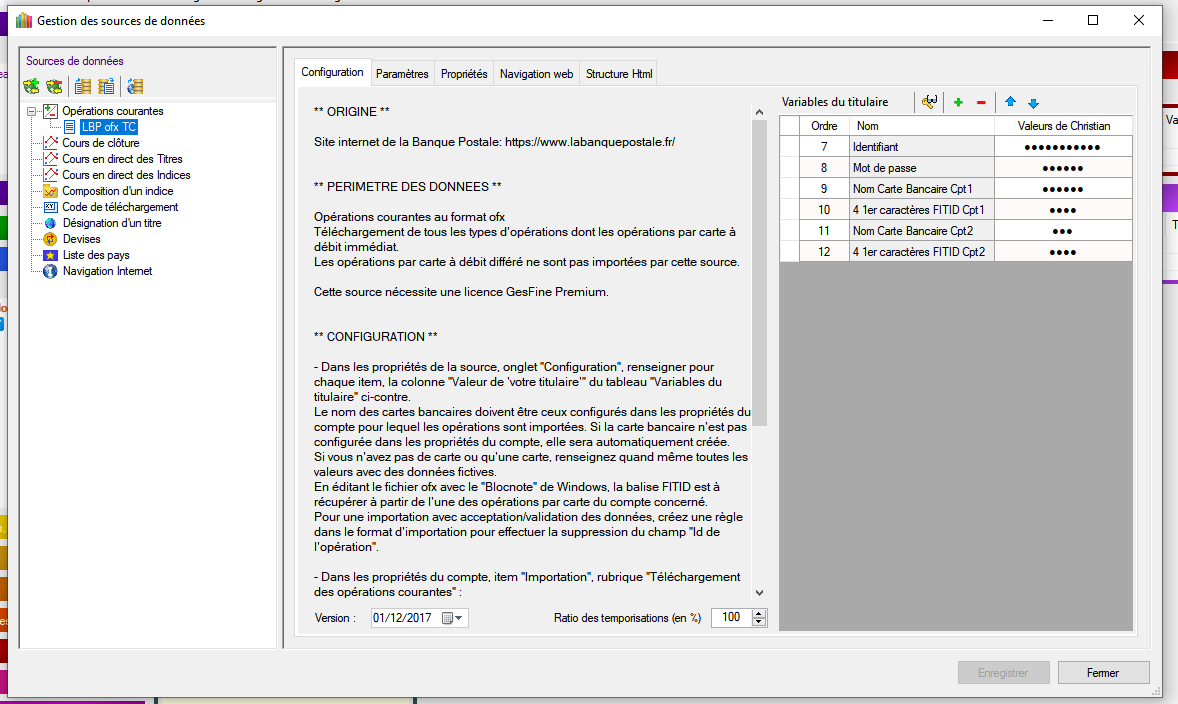
Task: Collapse the Opérations courantes tree node
Action: click(x=32, y=111)
